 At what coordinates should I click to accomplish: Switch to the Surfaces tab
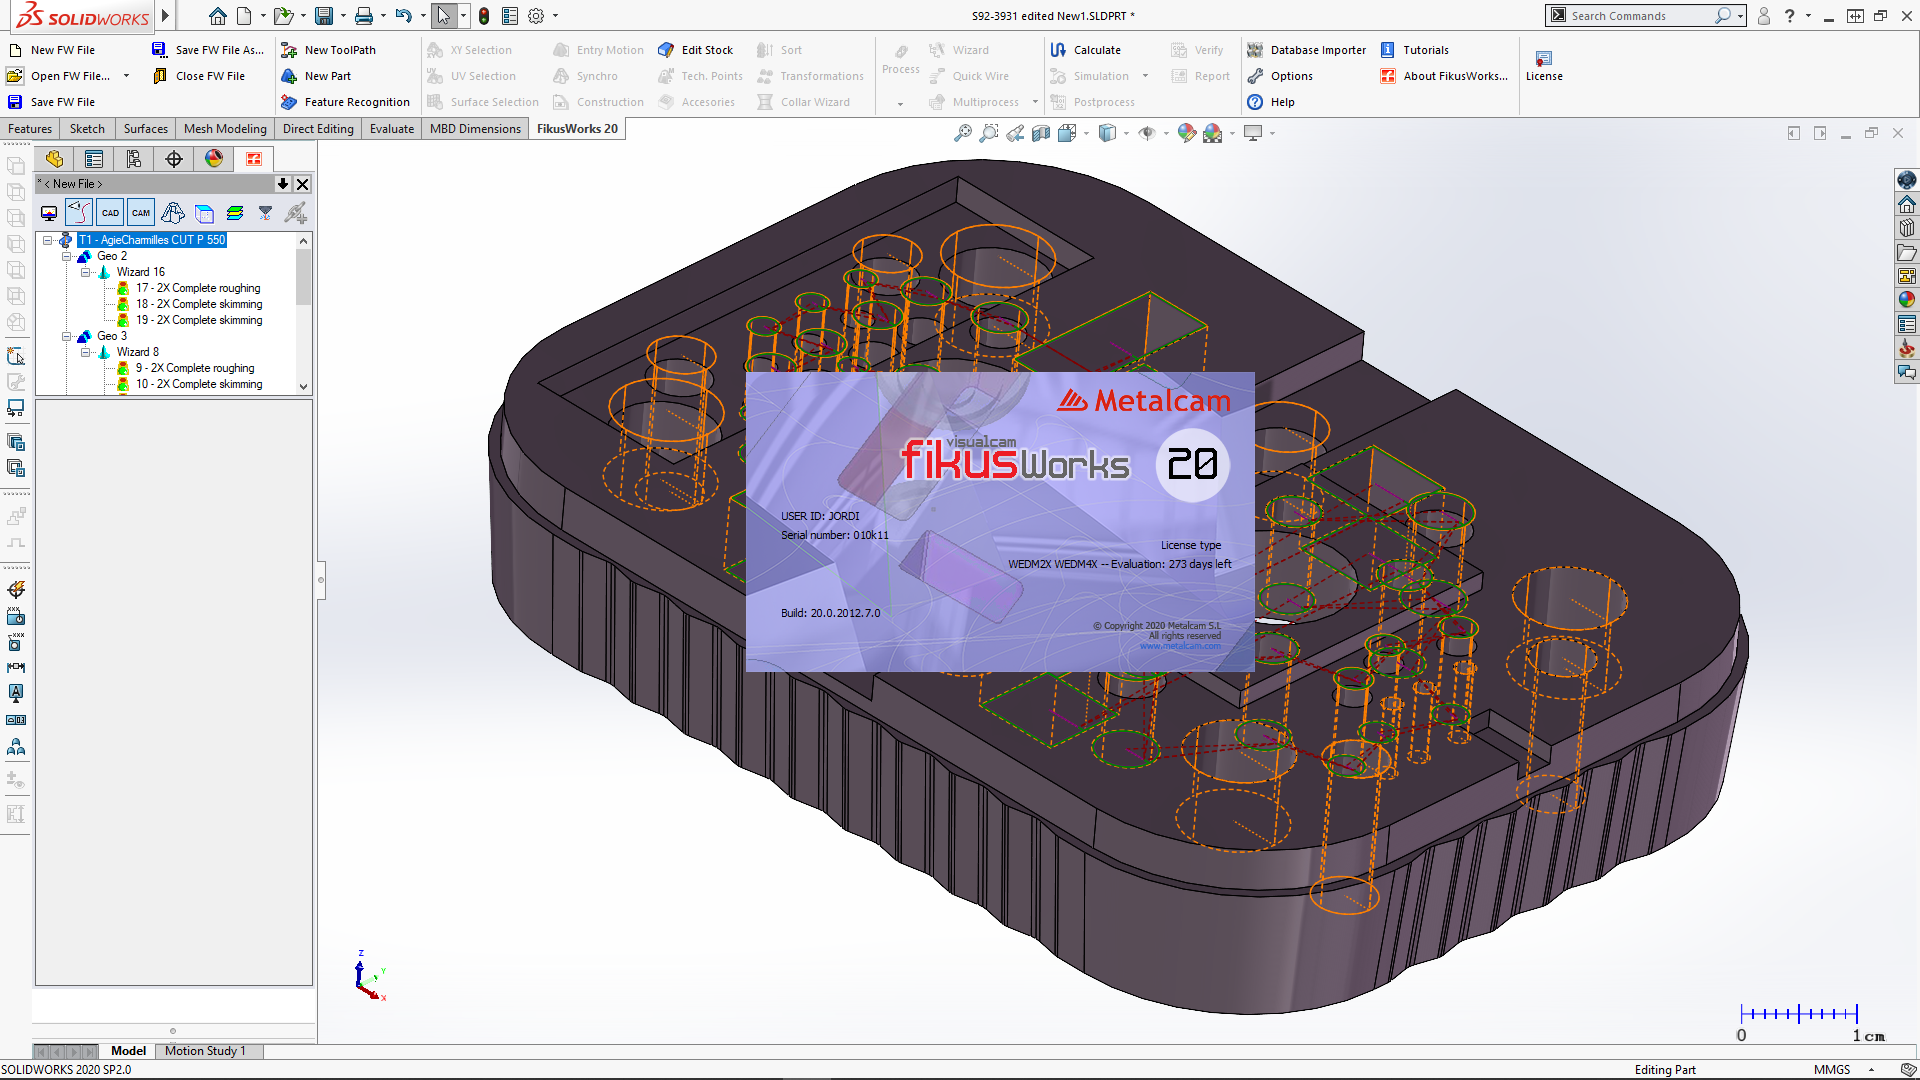tap(146, 128)
